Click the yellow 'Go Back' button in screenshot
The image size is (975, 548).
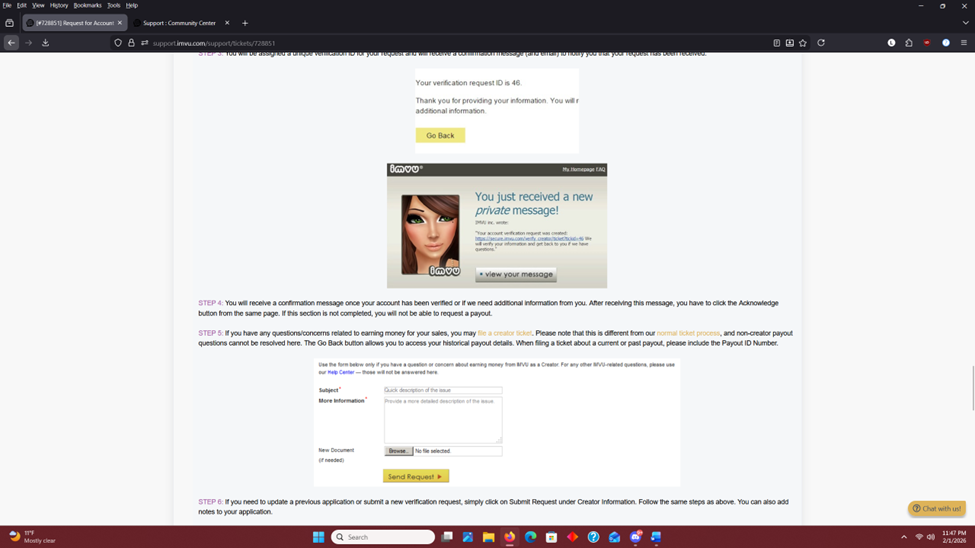pyautogui.click(x=440, y=135)
